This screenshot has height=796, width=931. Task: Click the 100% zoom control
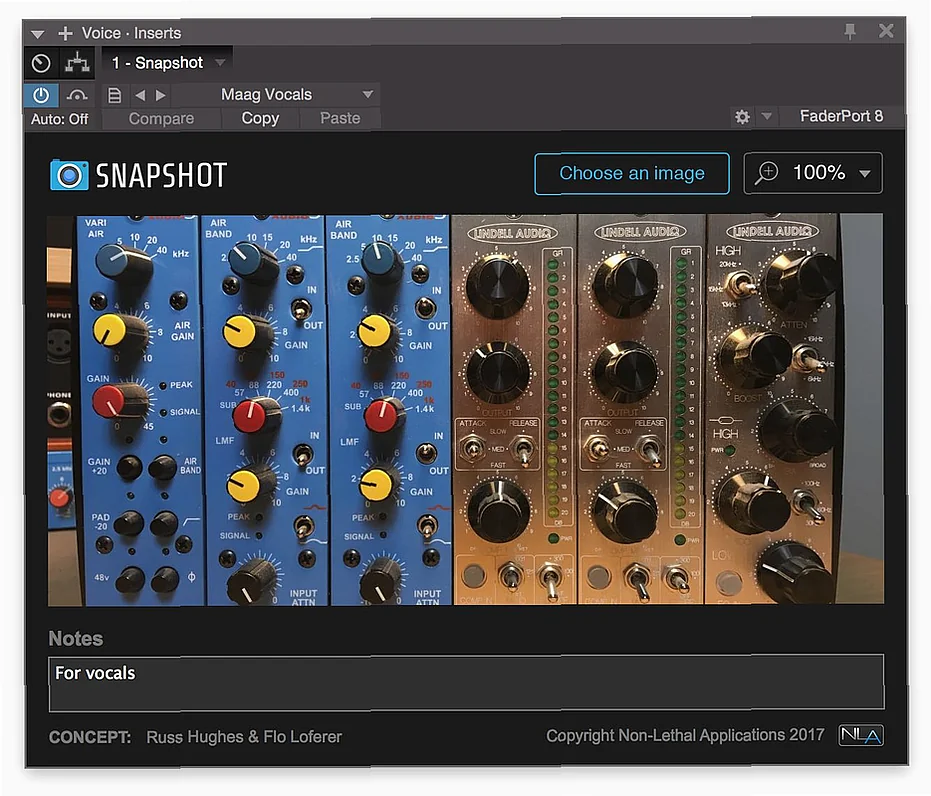pyautogui.click(x=812, y=172)
